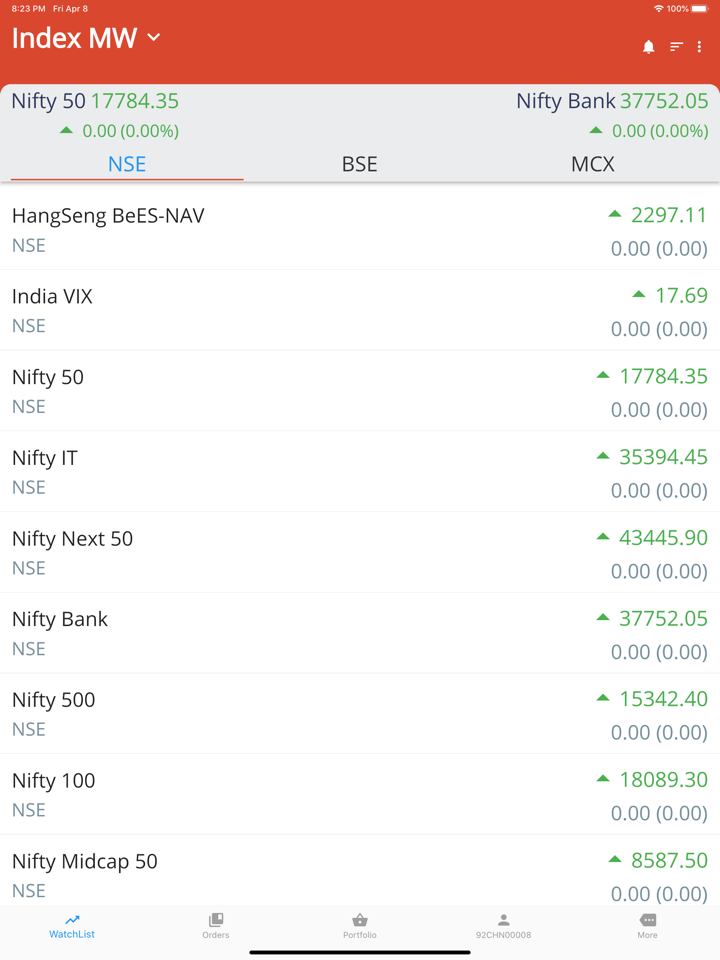Image resolution: width=720 pixels, height=960 pixels.
Task: Tap the Nifty 50 header ticker
Action: (96, 115)
